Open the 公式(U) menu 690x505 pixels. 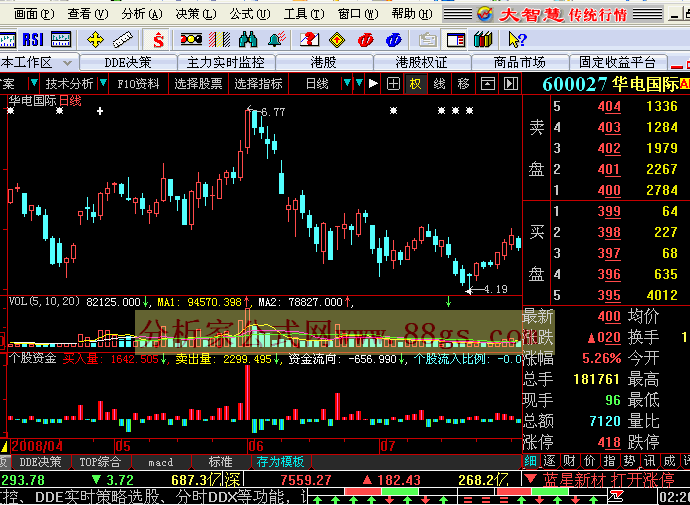click(x=250, y=14)
